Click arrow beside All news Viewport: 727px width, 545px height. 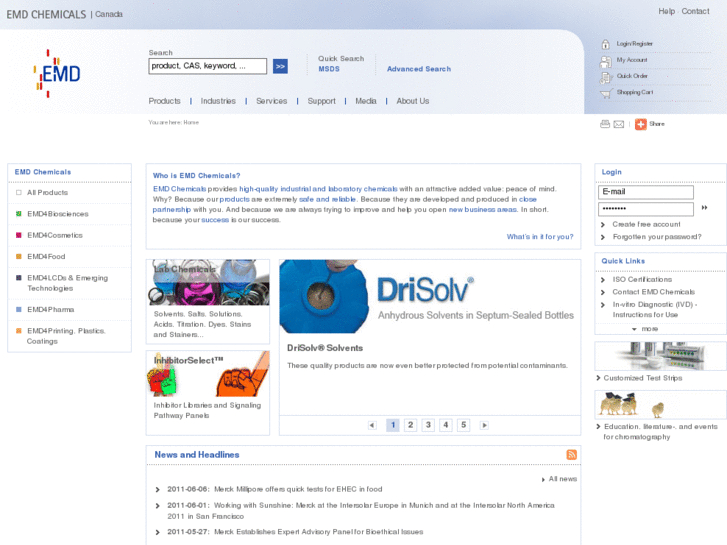coord(543,480)
